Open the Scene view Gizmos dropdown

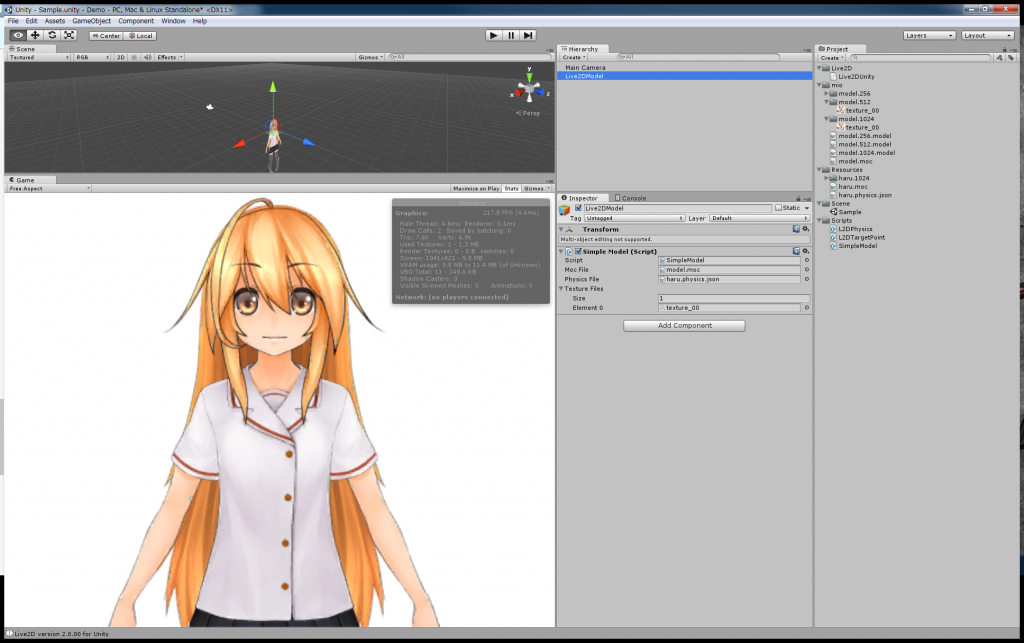[x=370, y=57]
